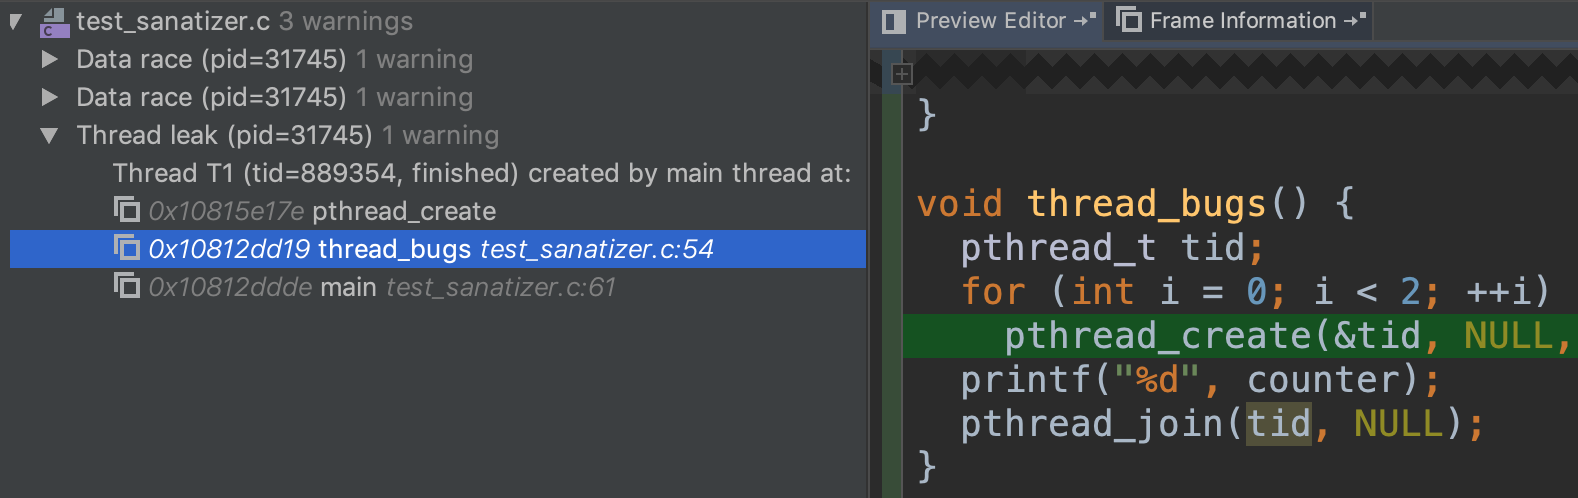
Task: Collapse the test_sanatizer.c warnings tree
Action: (x=16, y=22)
